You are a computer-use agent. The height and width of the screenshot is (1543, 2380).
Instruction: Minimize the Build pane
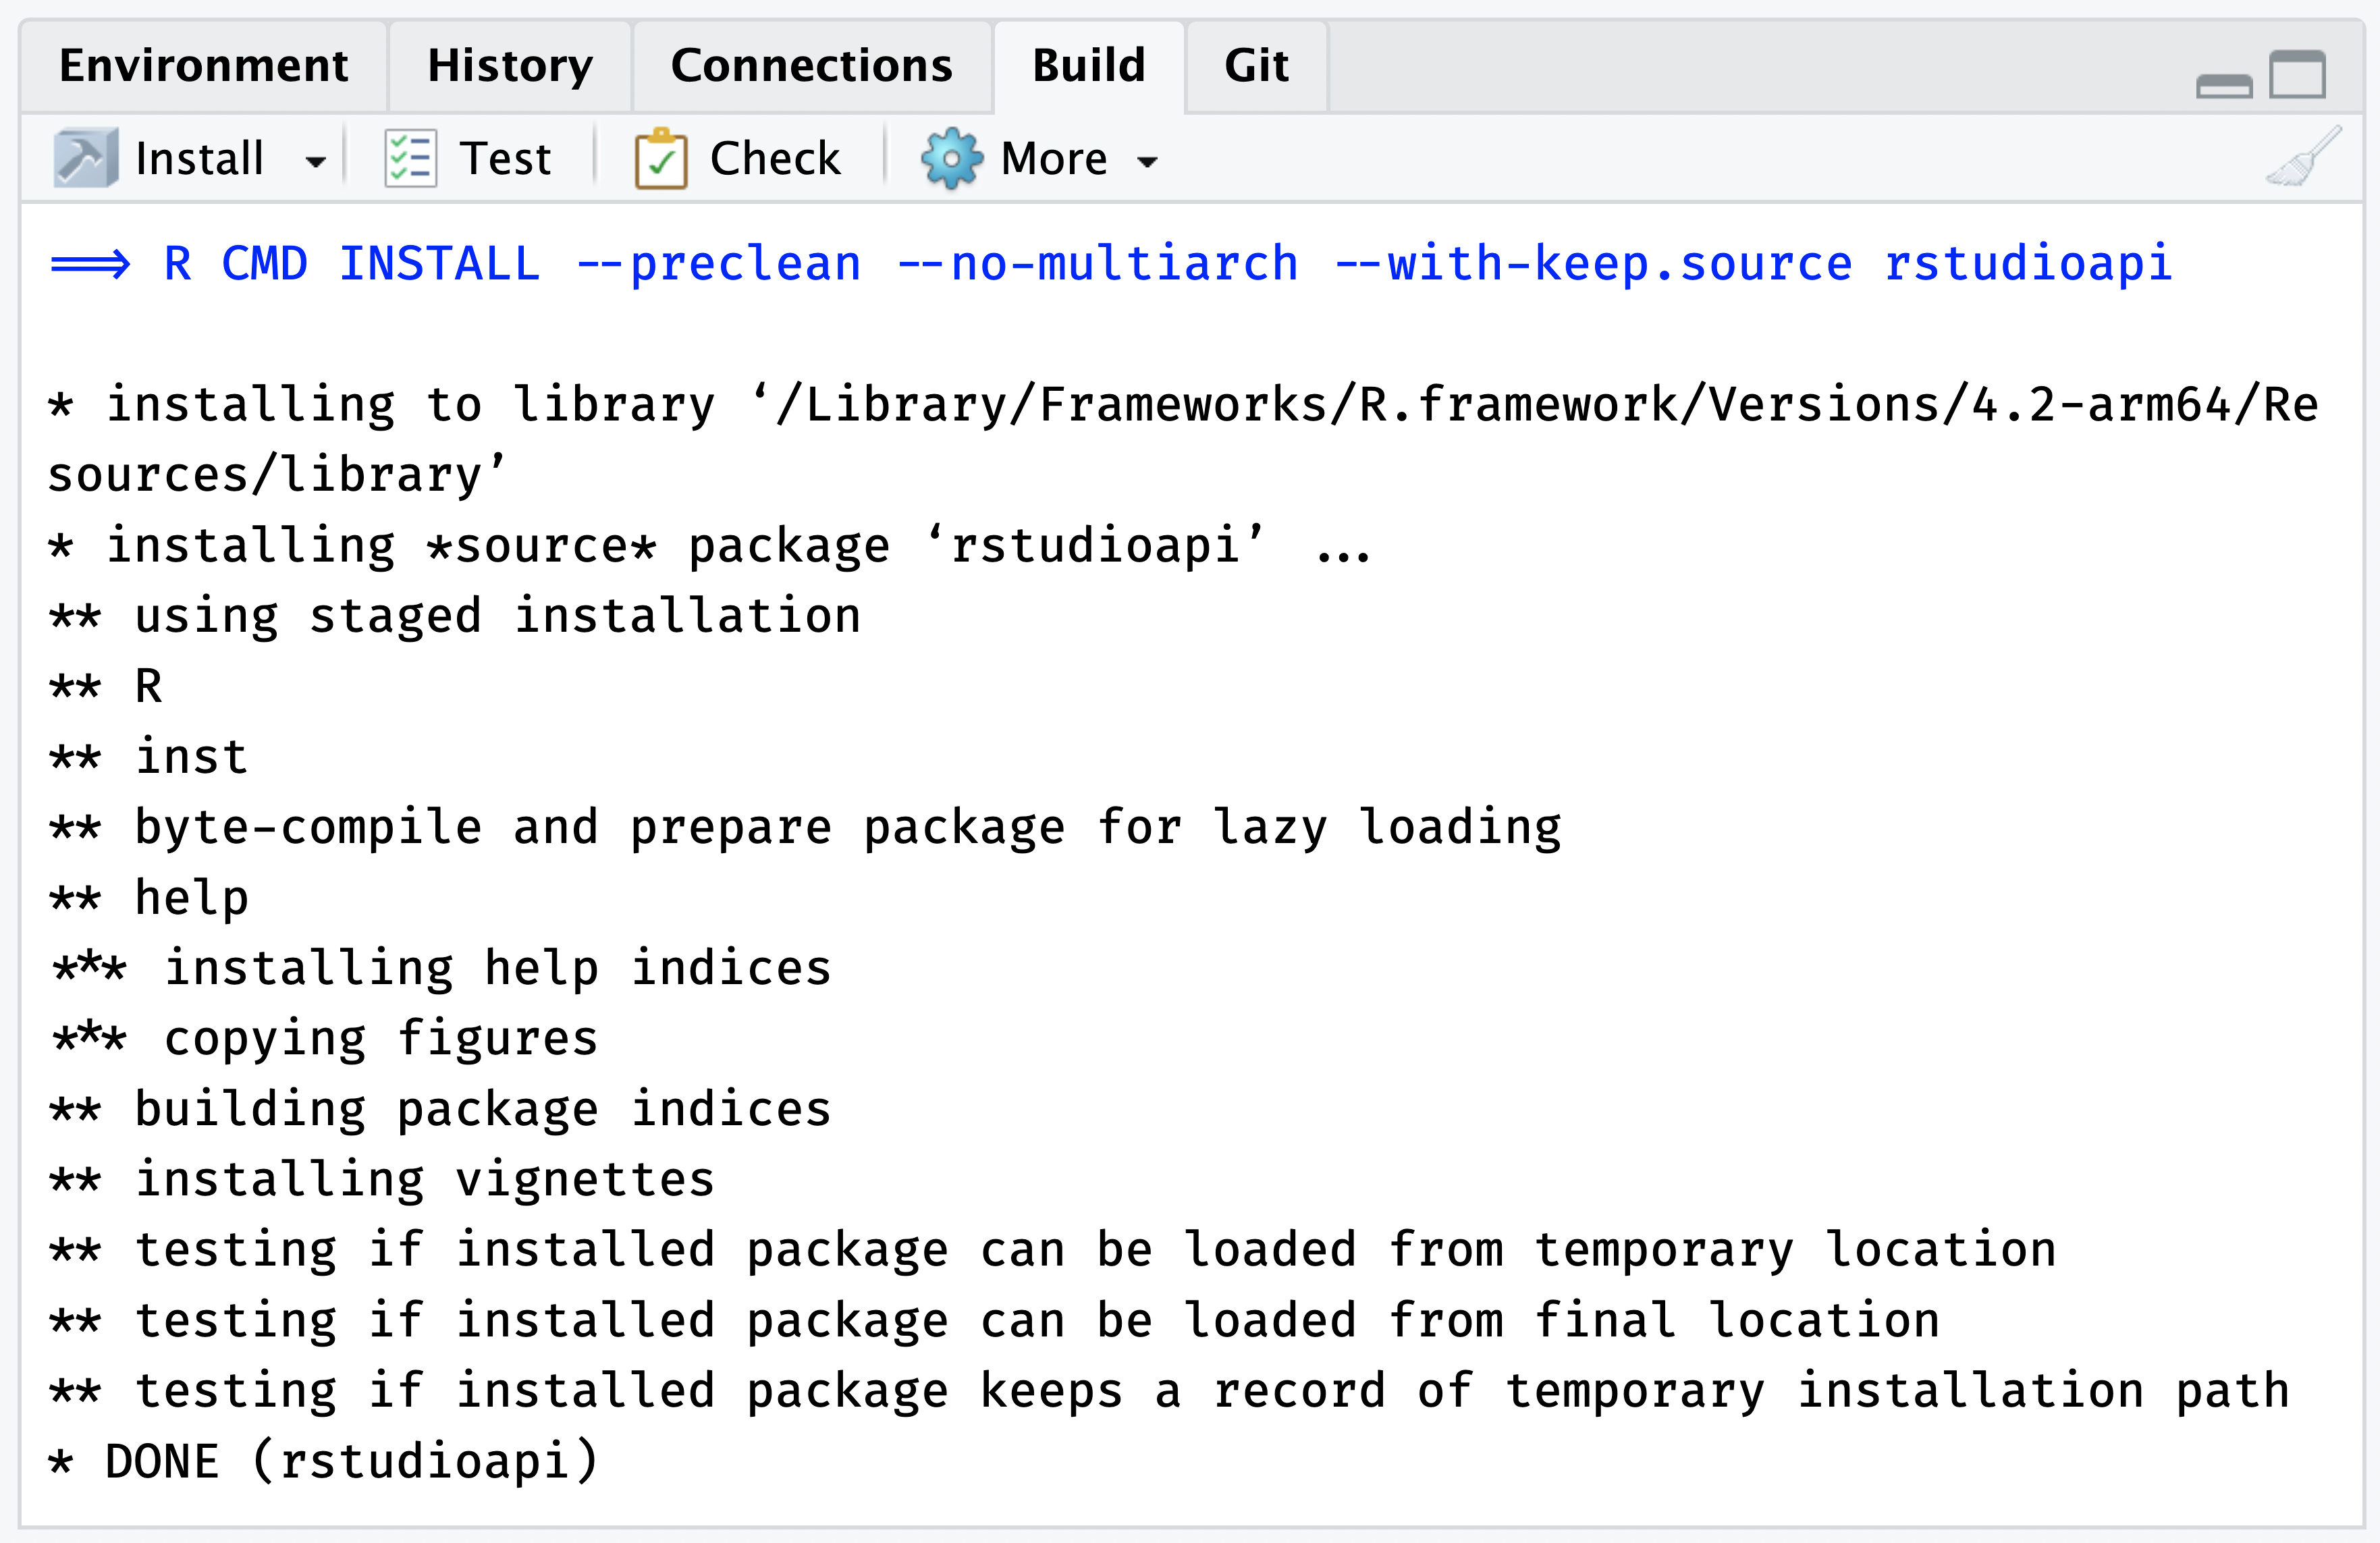click(x=2224, y=87)
